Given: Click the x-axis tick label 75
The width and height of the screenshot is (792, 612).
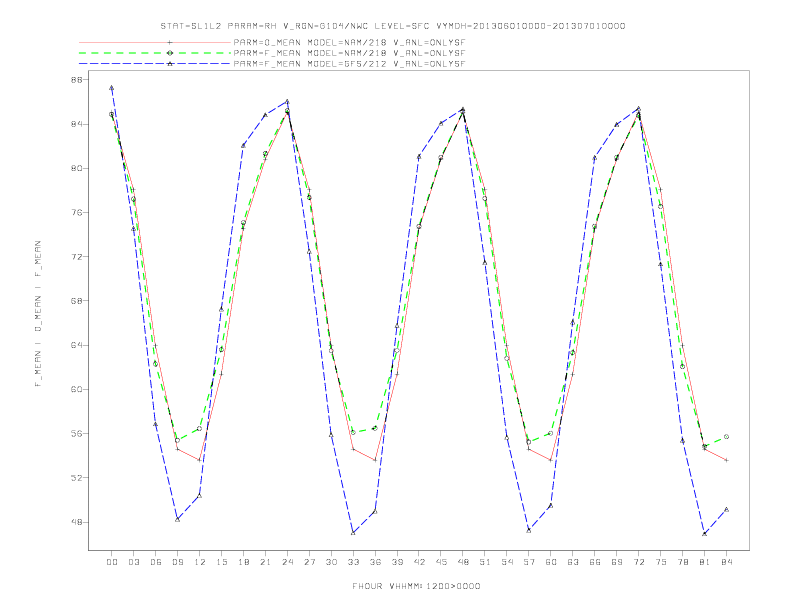Looking at the screenshot, I should (x=661, y=562).
